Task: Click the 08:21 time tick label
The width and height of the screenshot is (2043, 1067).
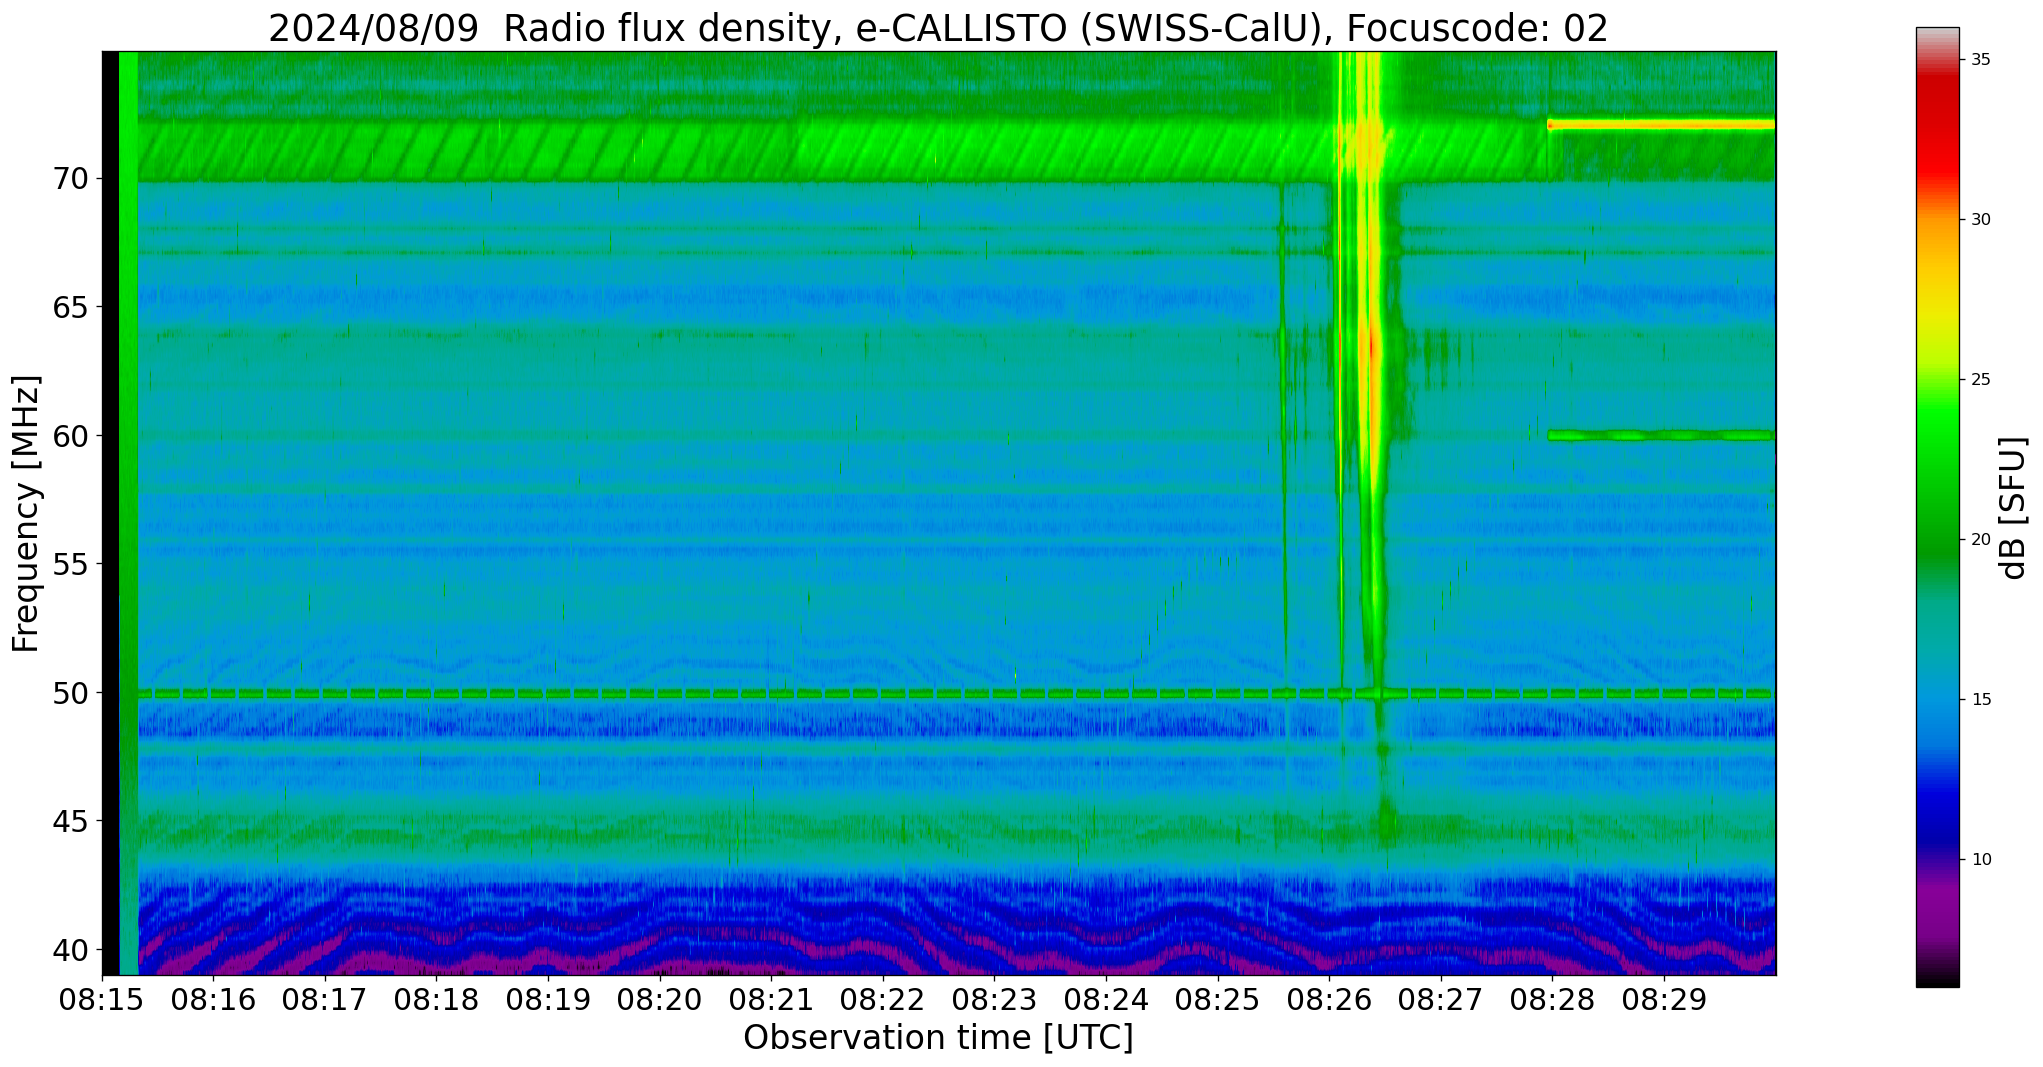Action: pos(771,1000)
